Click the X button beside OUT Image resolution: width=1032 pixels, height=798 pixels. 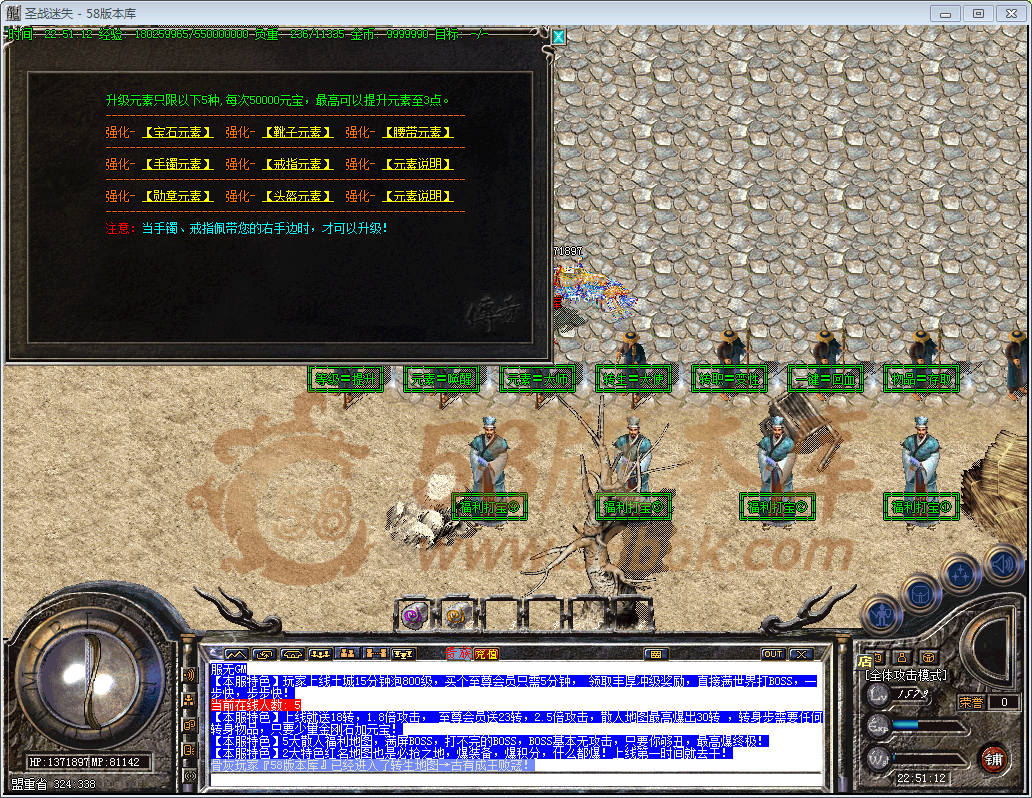800,654
